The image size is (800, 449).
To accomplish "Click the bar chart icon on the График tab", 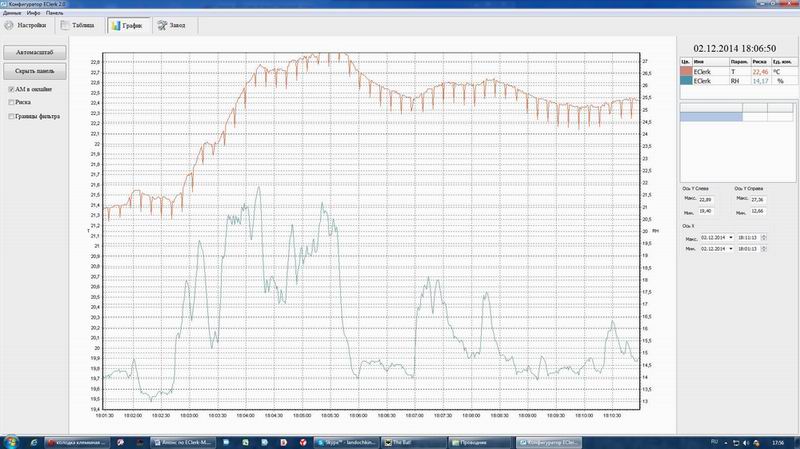I will (115, 25).
